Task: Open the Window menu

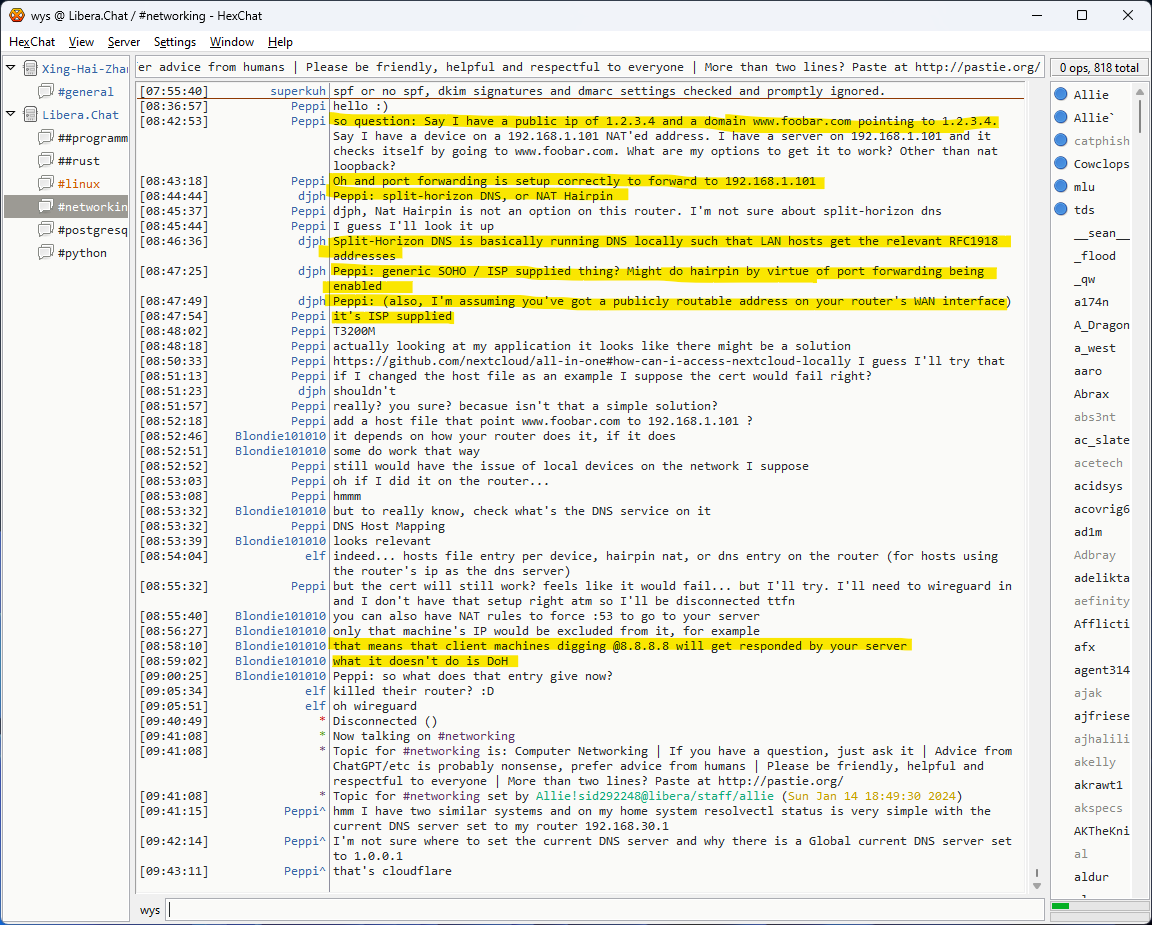Action: pos(231,42)
